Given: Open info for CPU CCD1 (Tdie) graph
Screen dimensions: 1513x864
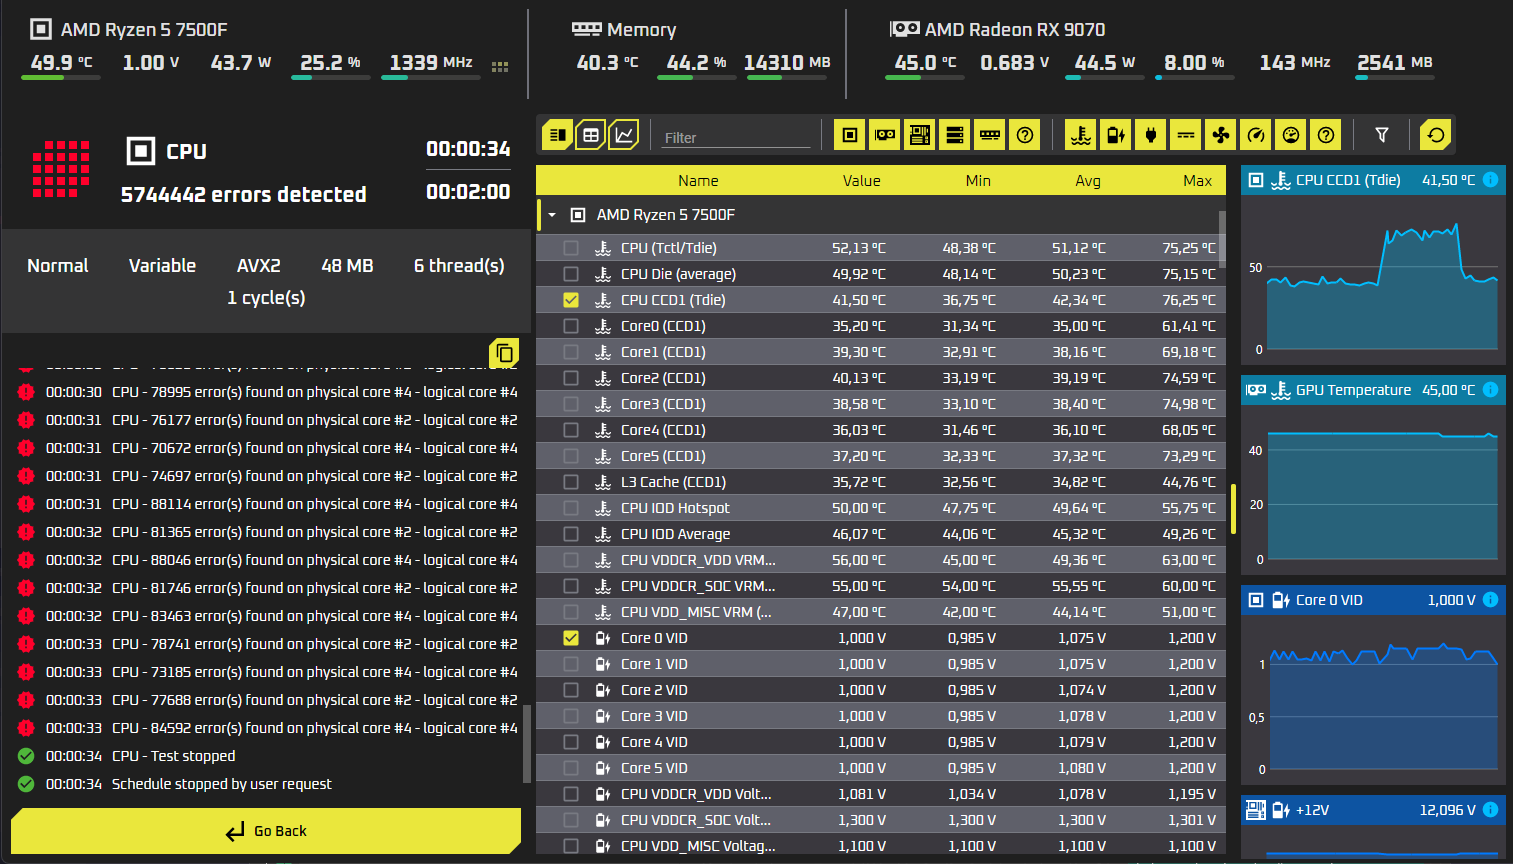Looking at the screenshot, I should [x=1490, y=180].
